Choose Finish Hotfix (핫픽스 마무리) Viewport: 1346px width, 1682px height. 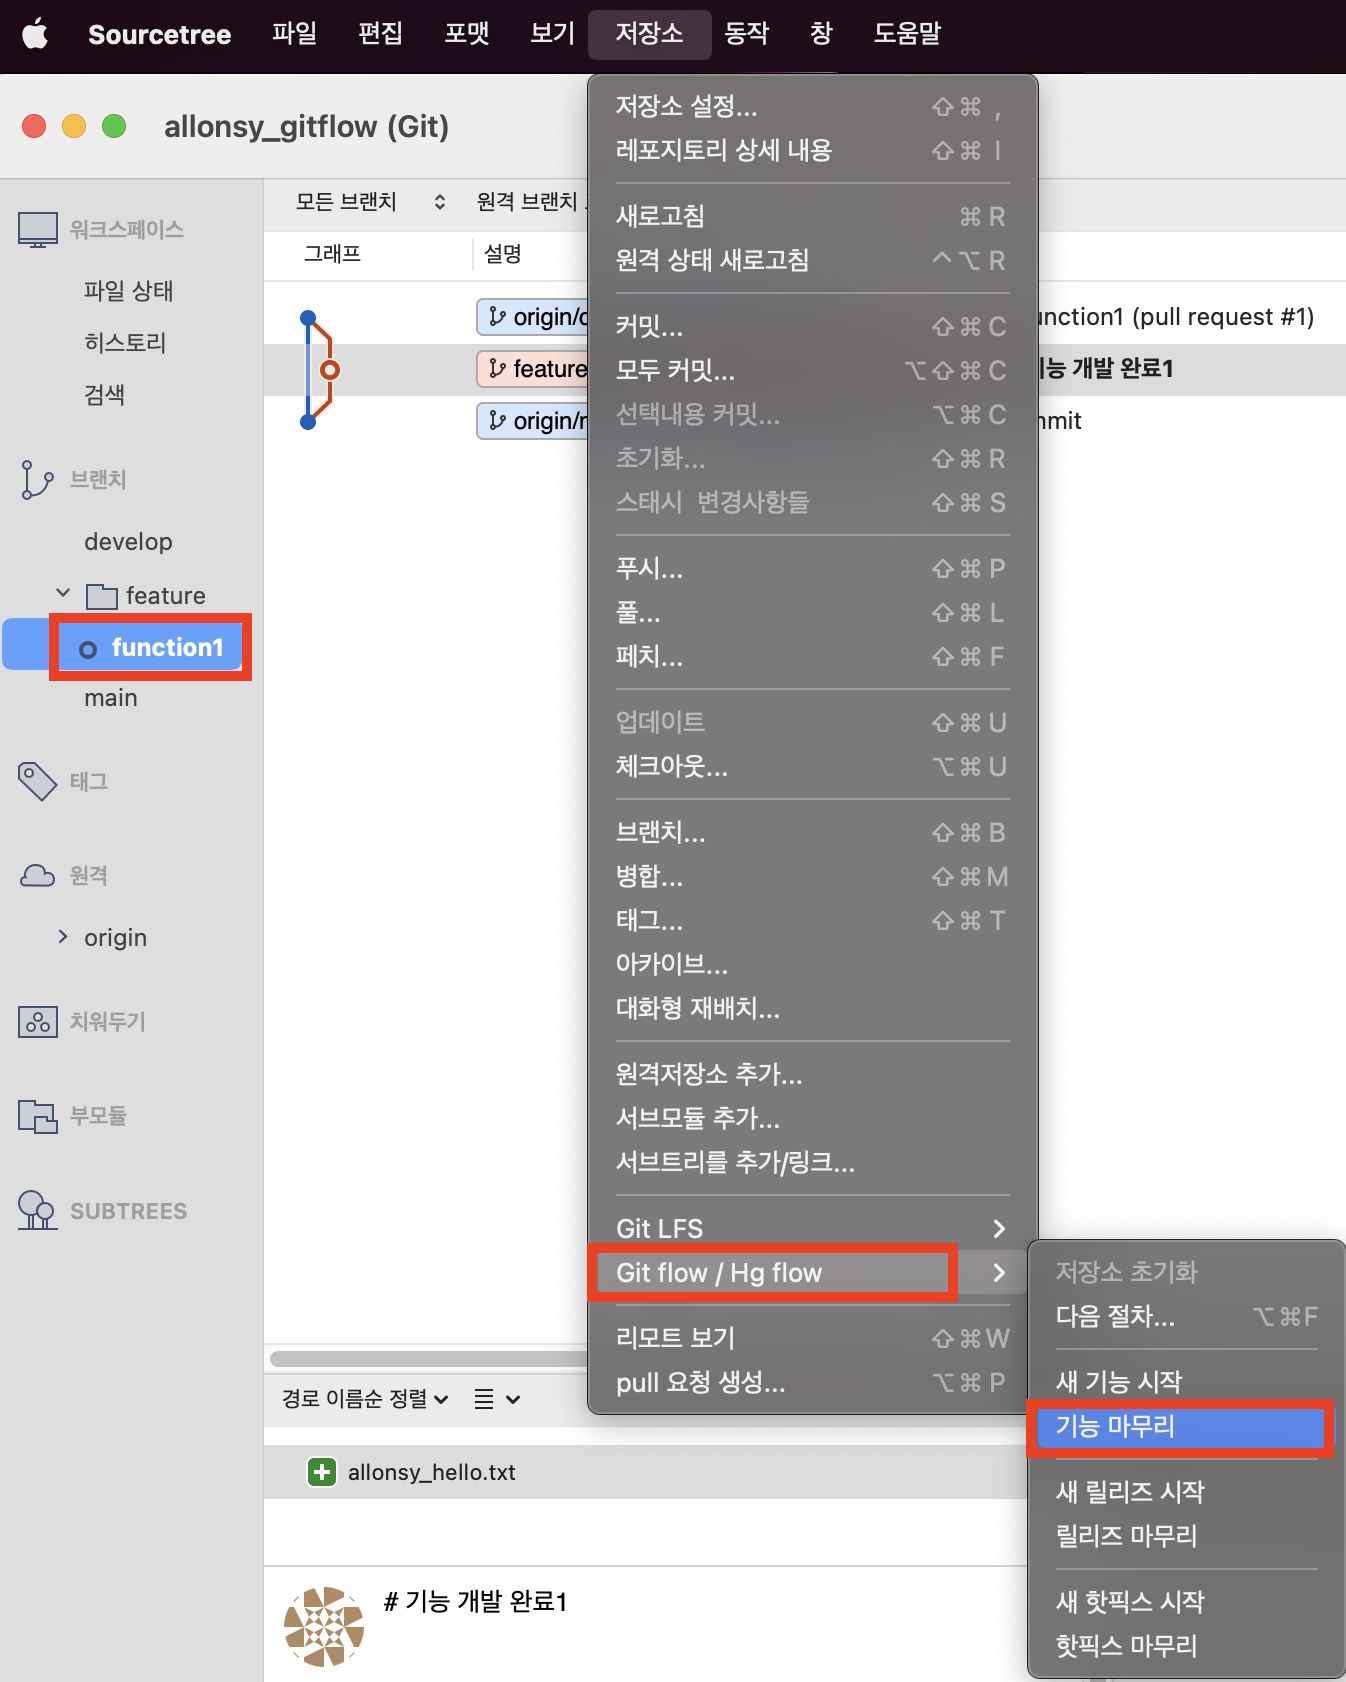(1186, 1646)
